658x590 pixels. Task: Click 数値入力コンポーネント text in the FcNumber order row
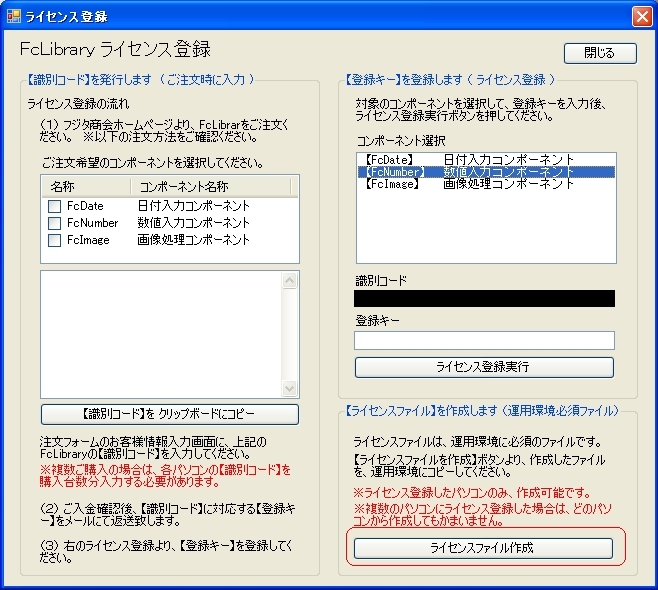[193, 223]
